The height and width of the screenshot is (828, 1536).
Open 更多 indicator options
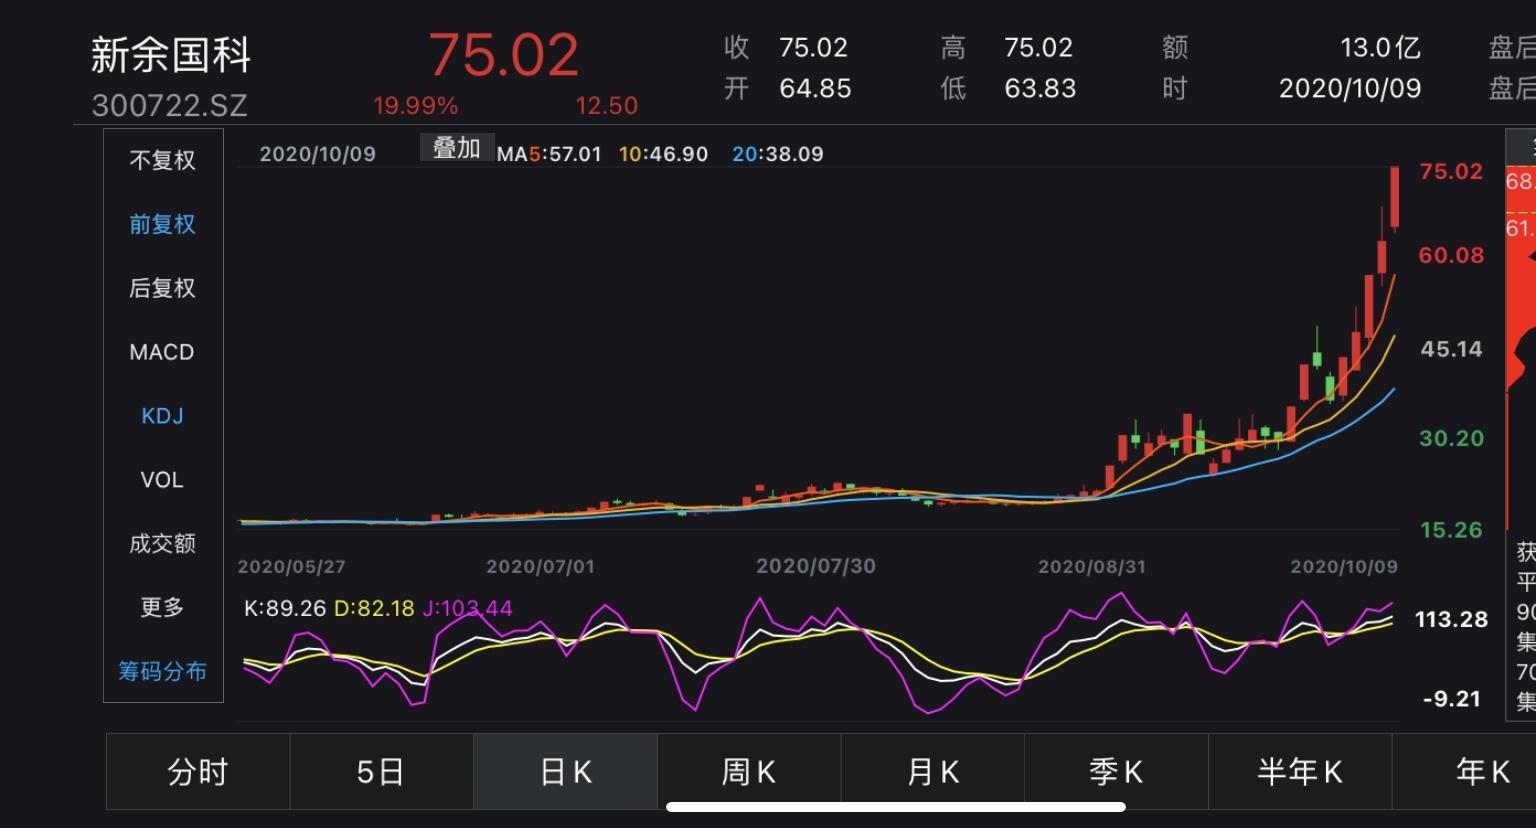click(x=162, y=607)
